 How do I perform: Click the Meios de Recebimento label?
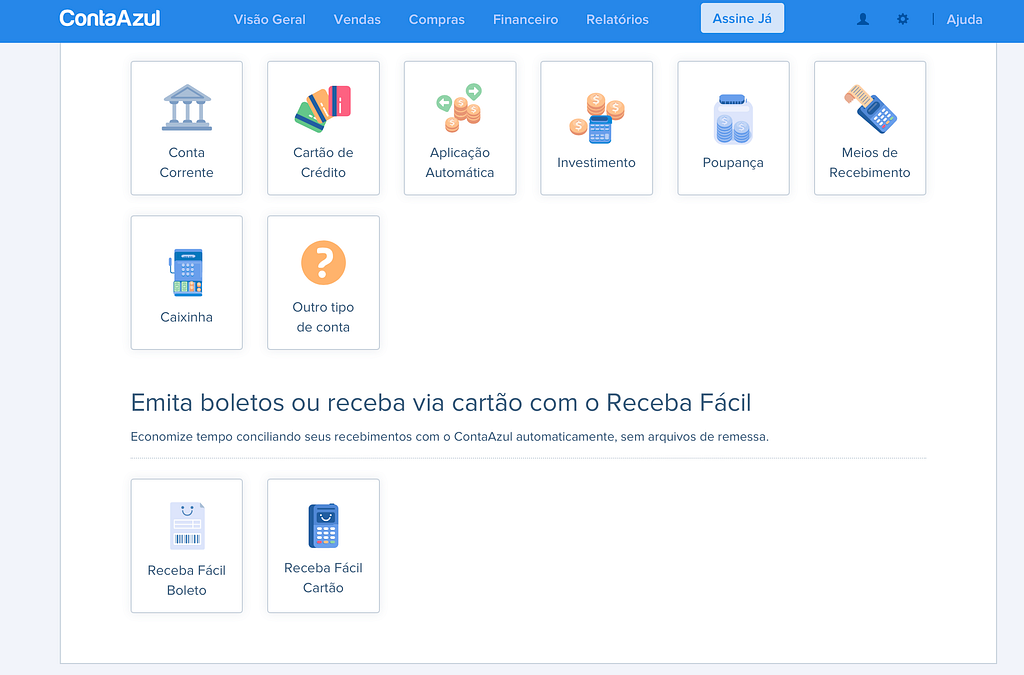[x=870, y=163]
